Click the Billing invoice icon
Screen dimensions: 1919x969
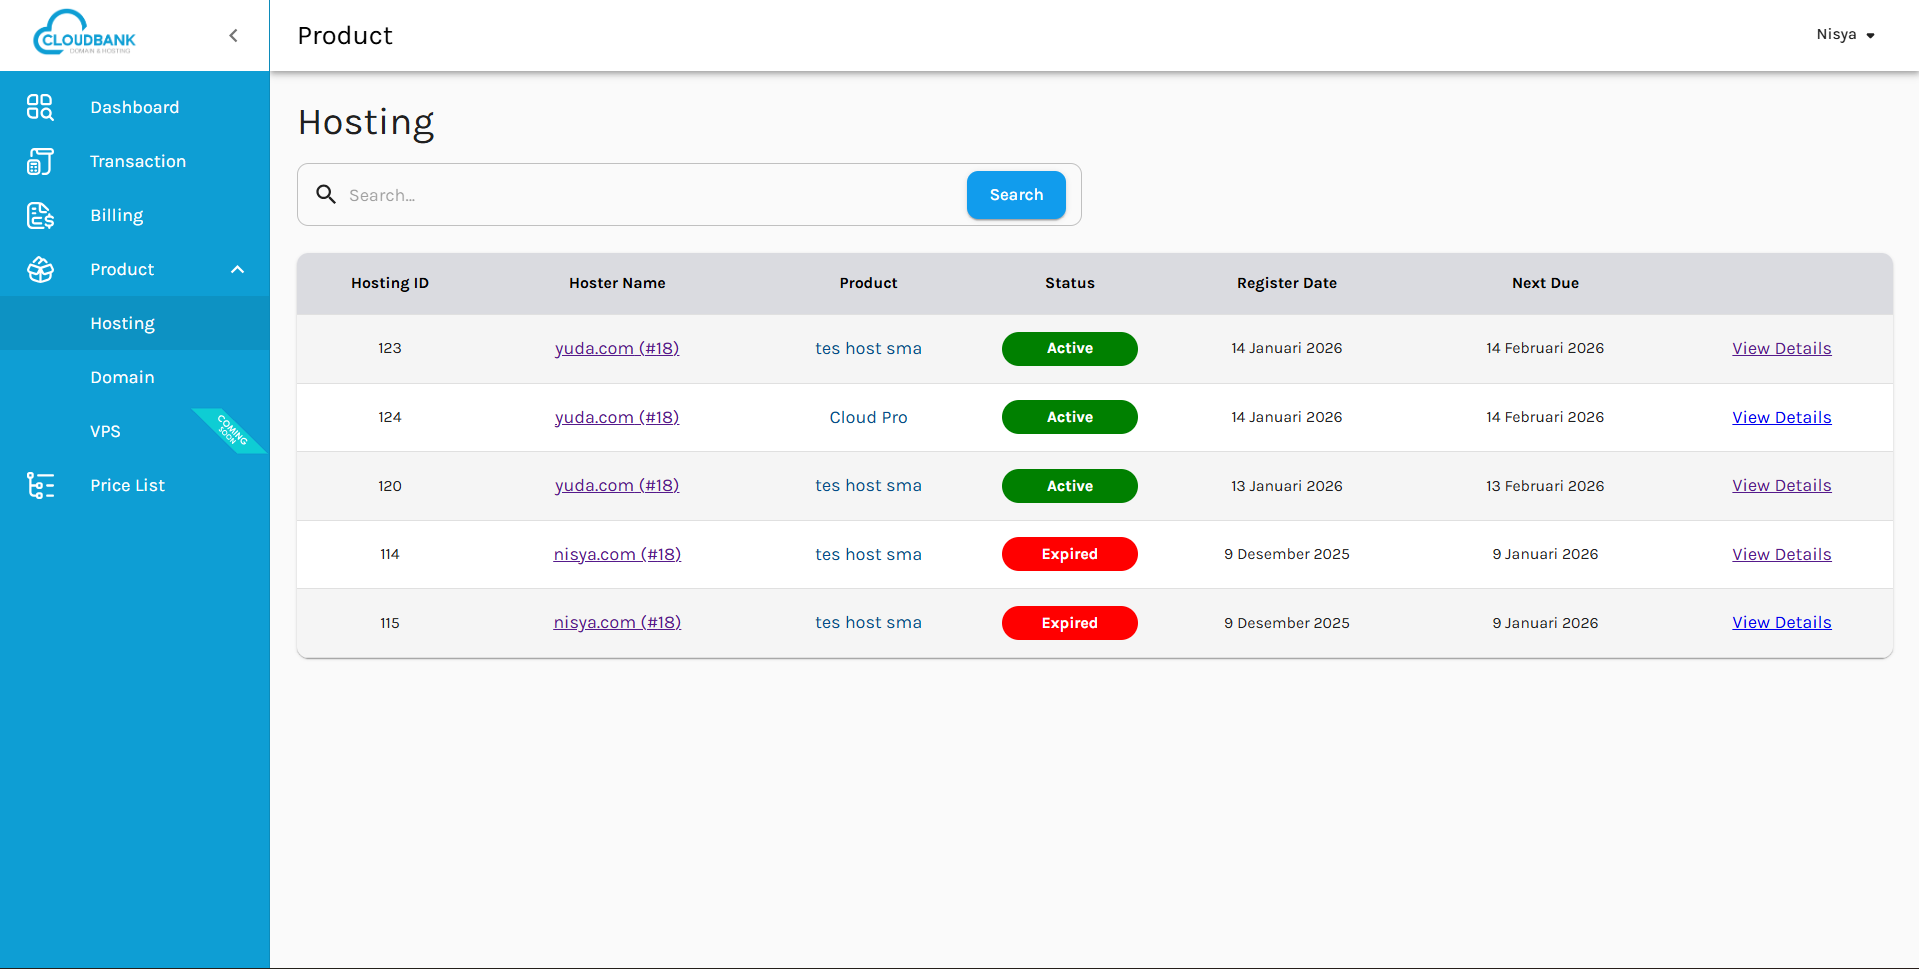(40, 215)
